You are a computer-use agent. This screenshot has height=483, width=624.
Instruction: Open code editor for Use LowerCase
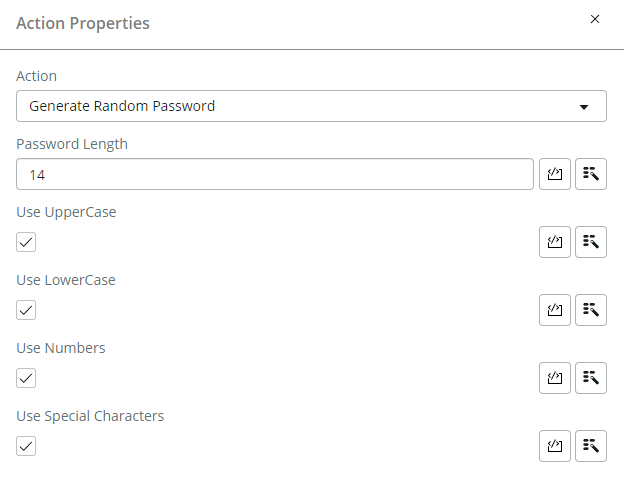[555, 310]
